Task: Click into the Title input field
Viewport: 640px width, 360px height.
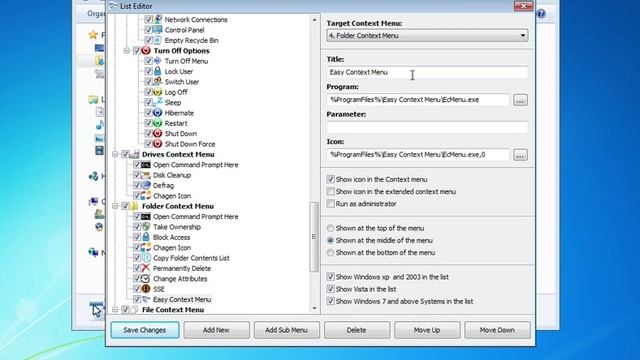Action: coord(427,72)
